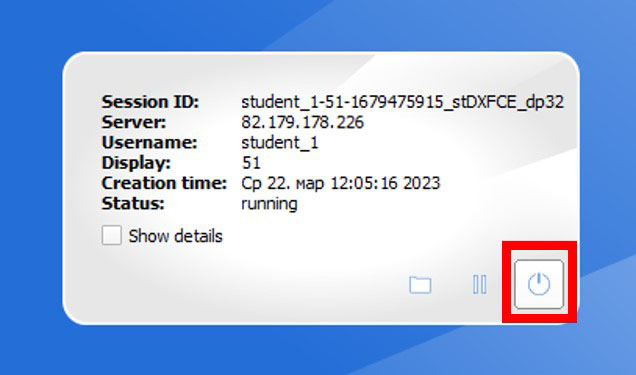This screenshot has height=375, width=636.
Task: Terminate the session with the power icon
Action: [539, 284]
